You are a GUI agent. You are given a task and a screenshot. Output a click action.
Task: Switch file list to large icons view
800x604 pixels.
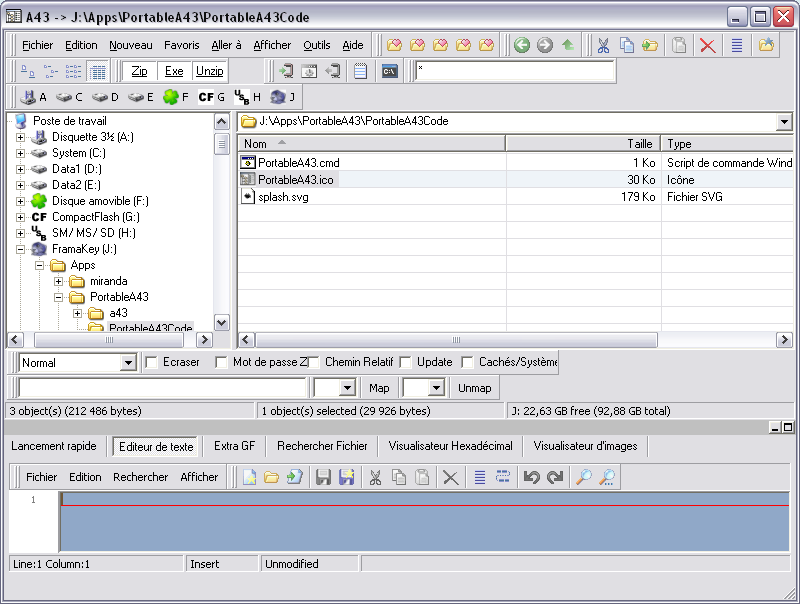point(28,71)
